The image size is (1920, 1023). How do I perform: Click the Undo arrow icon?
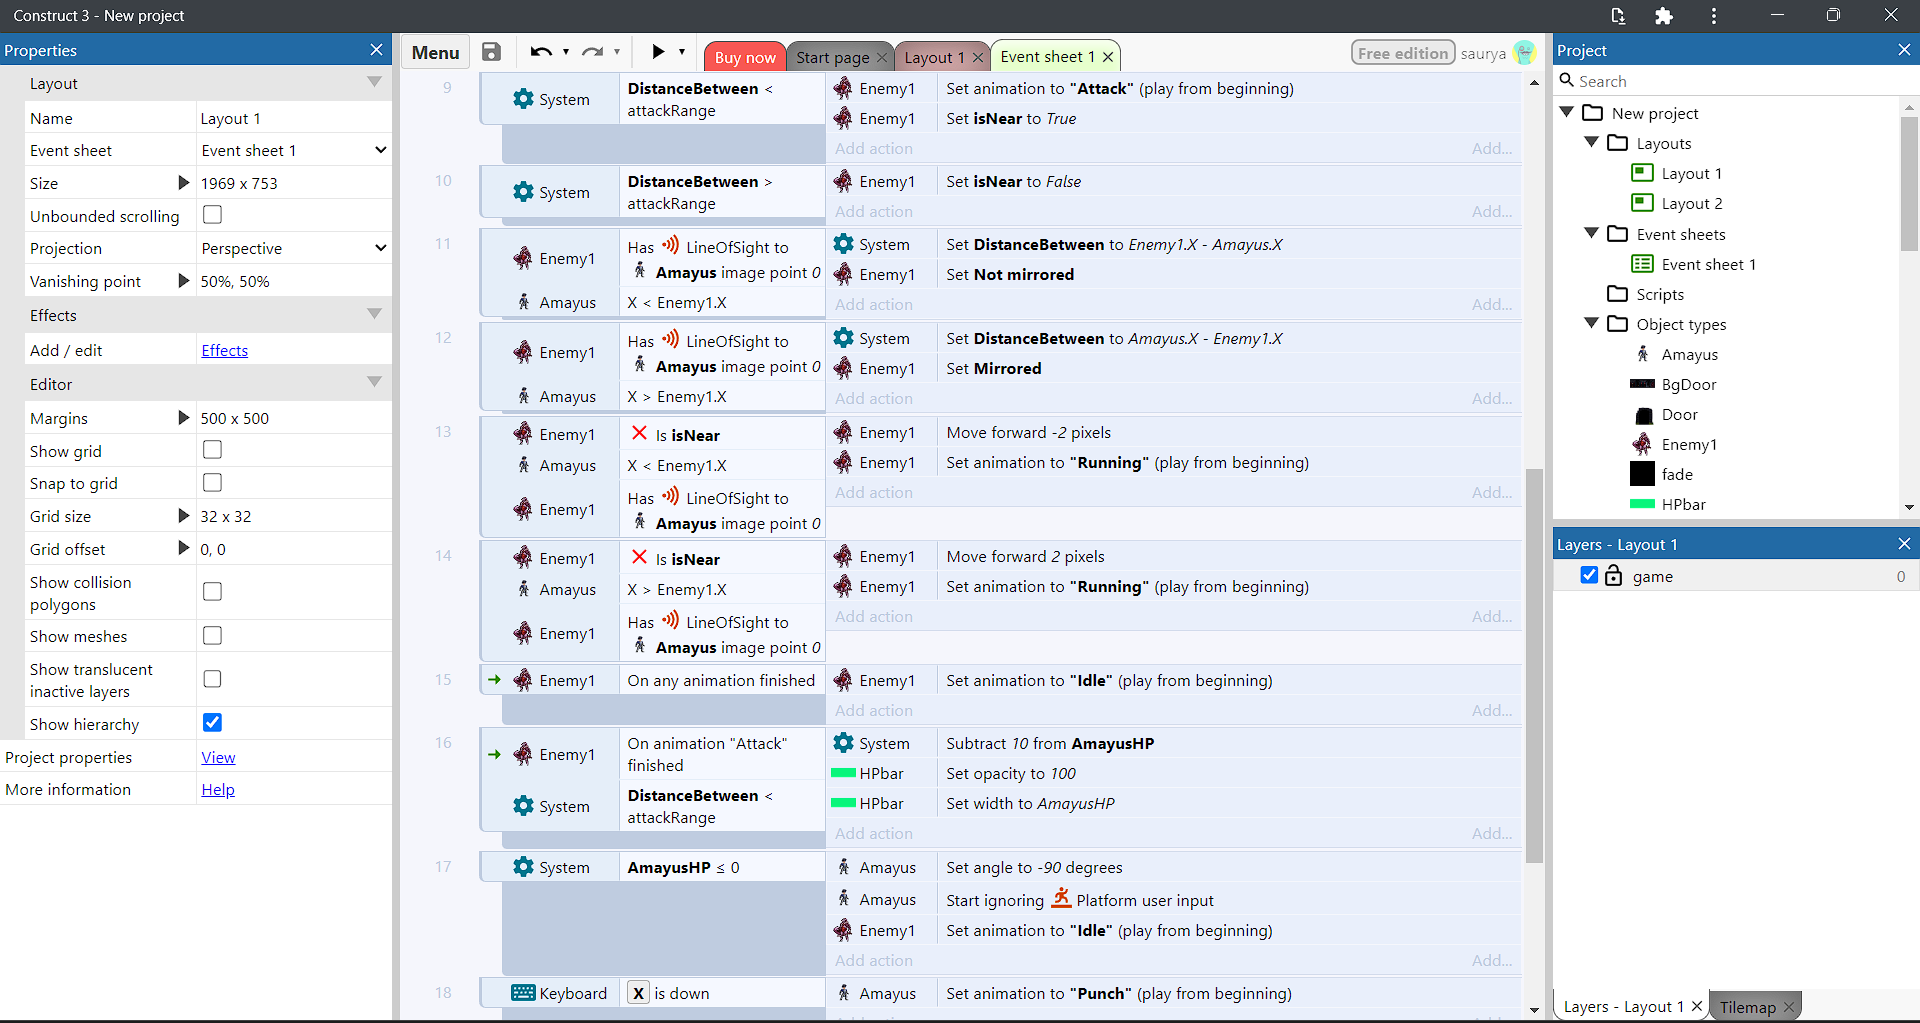[x=541, y=52]
